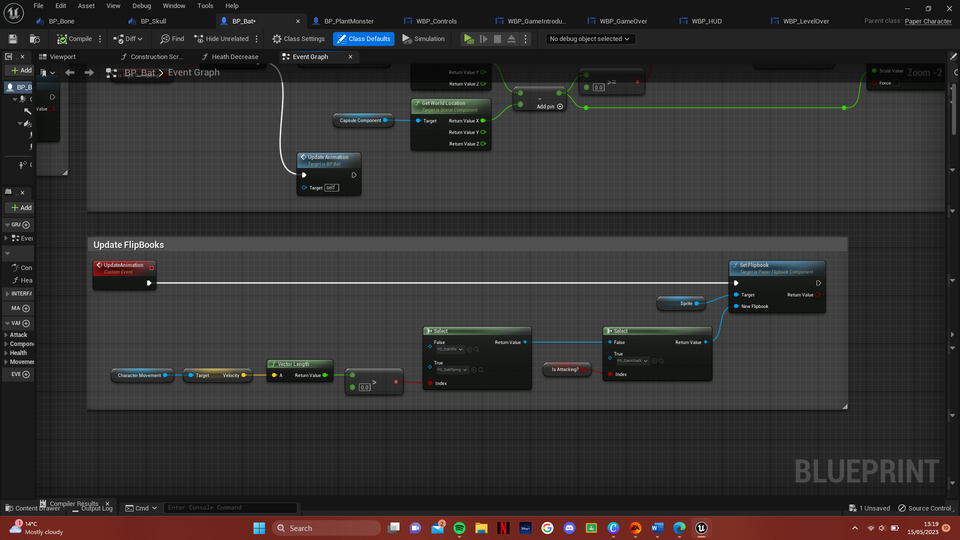Screen dimensions: 960x540
Task: Navigate forward in graph history
Action: click(89, 72)
